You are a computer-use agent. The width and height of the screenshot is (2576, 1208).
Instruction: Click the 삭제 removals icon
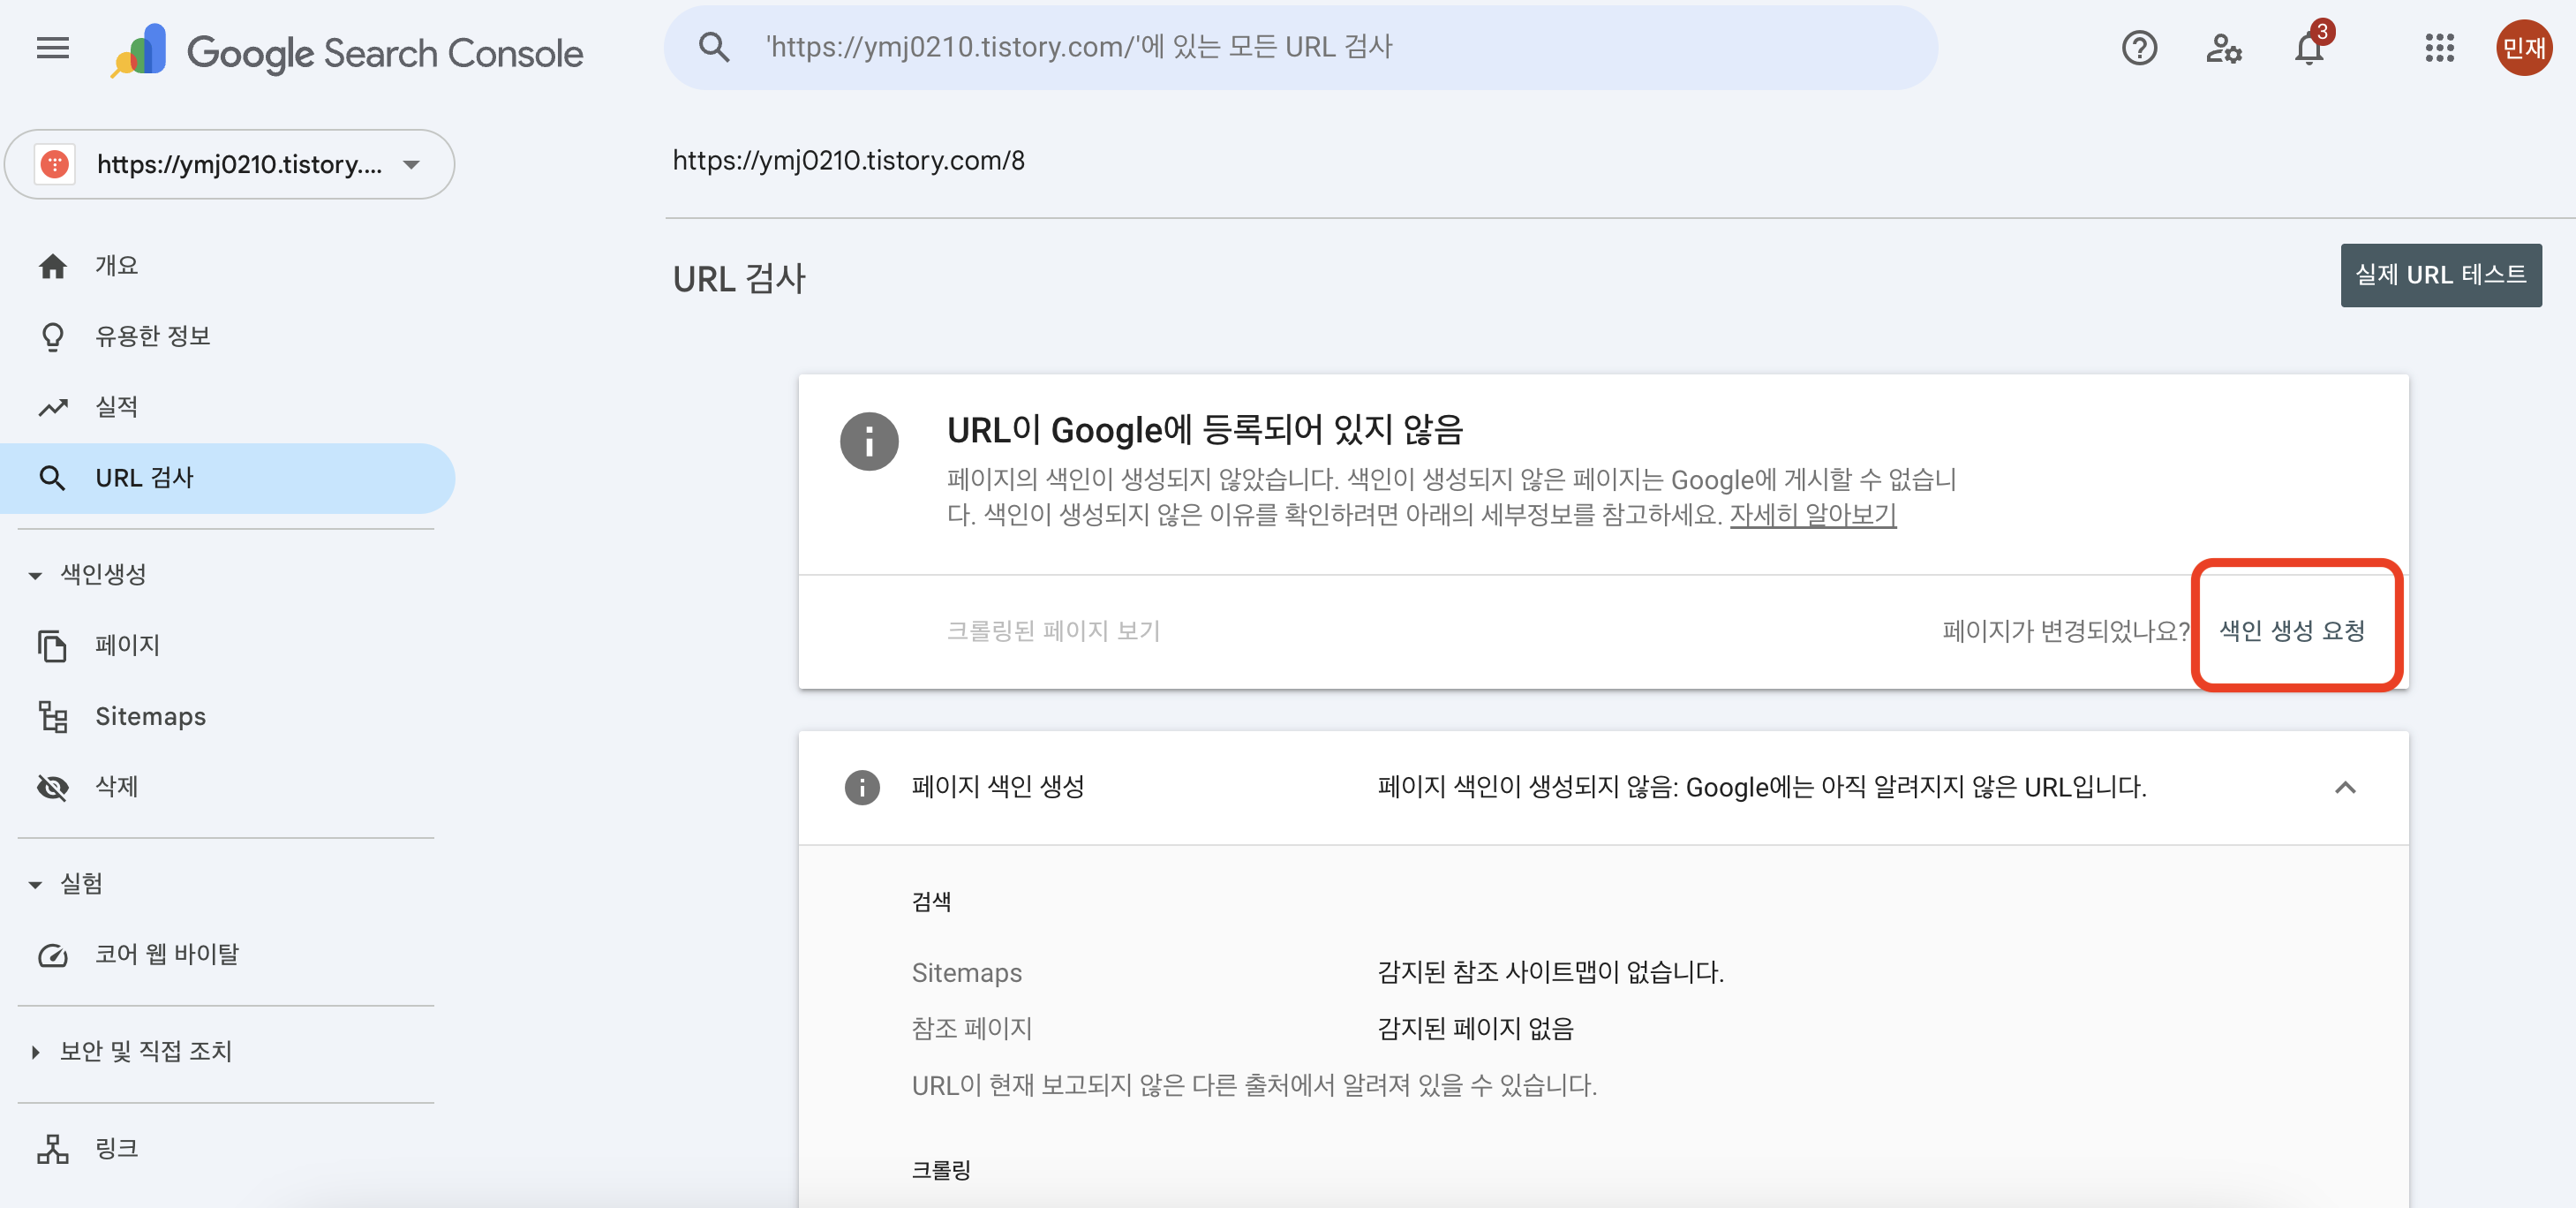point(52,787)
